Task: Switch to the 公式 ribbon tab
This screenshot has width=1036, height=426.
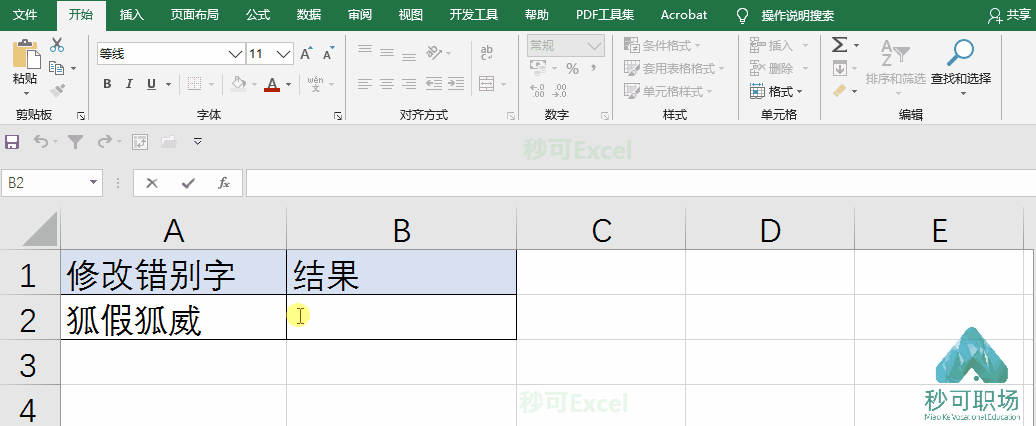Action: [258, 15]
